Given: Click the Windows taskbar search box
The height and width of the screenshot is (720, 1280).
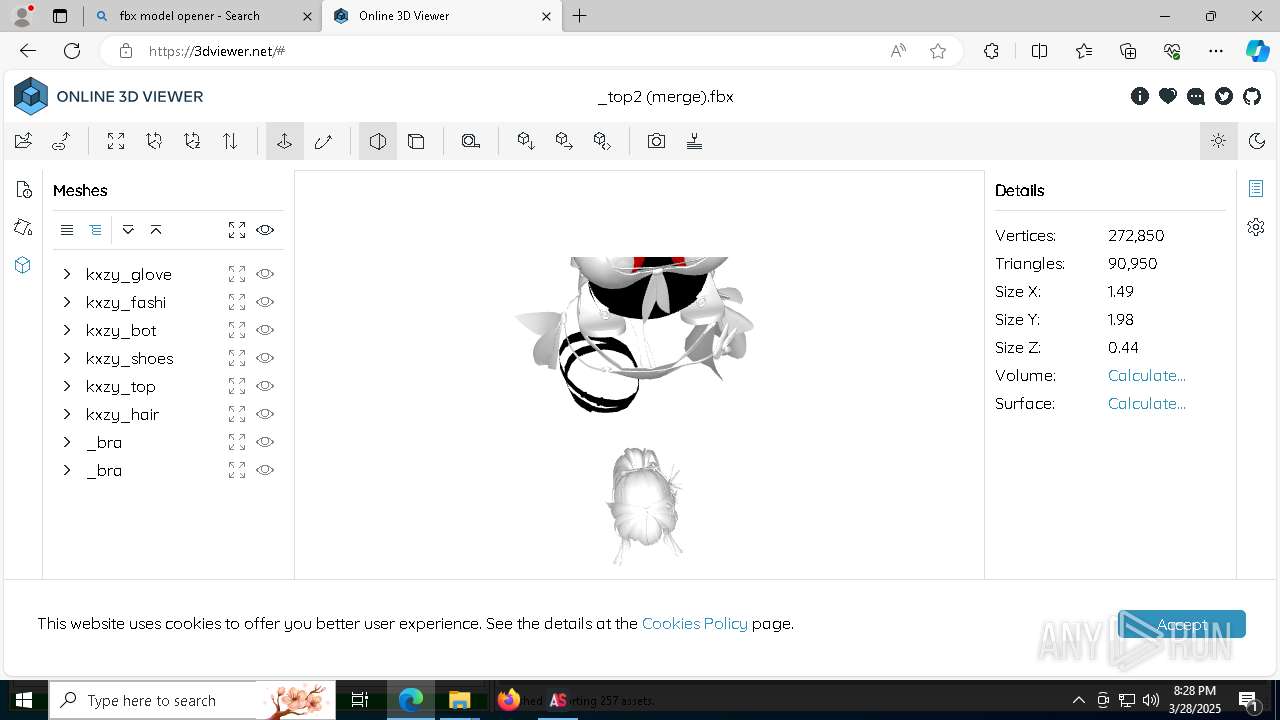Looking at the screenshot, I should [x=192, y=700].
